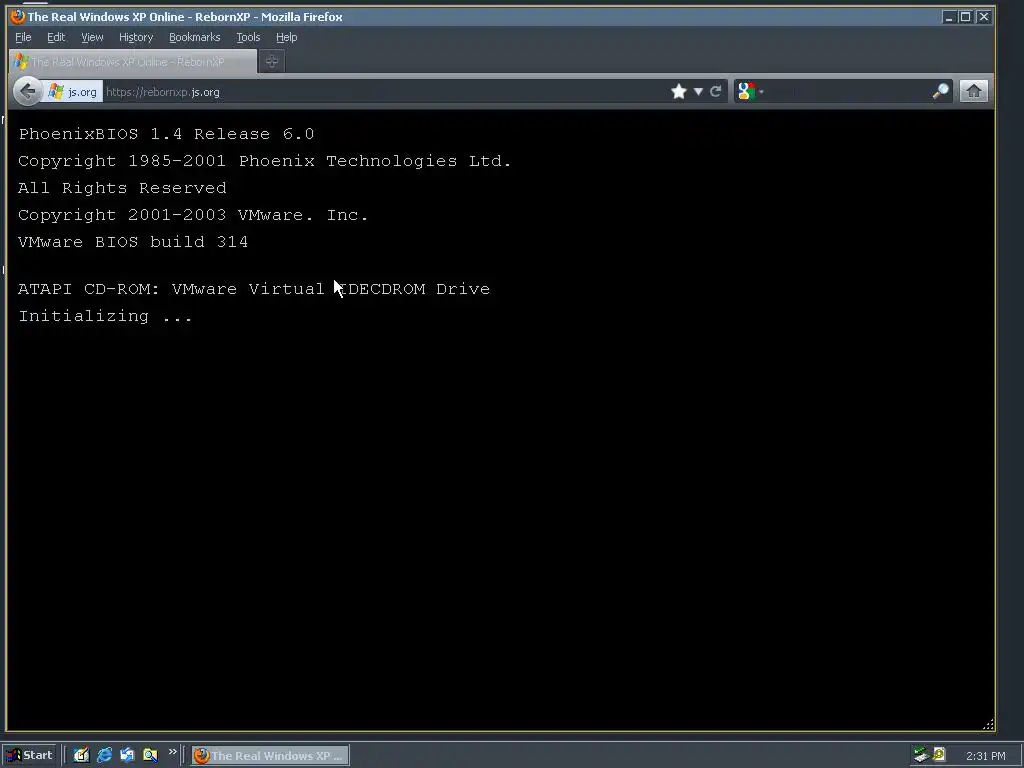Expand hidden quick launch items chevron
The image size is (1024, 768).
[172, 752]
